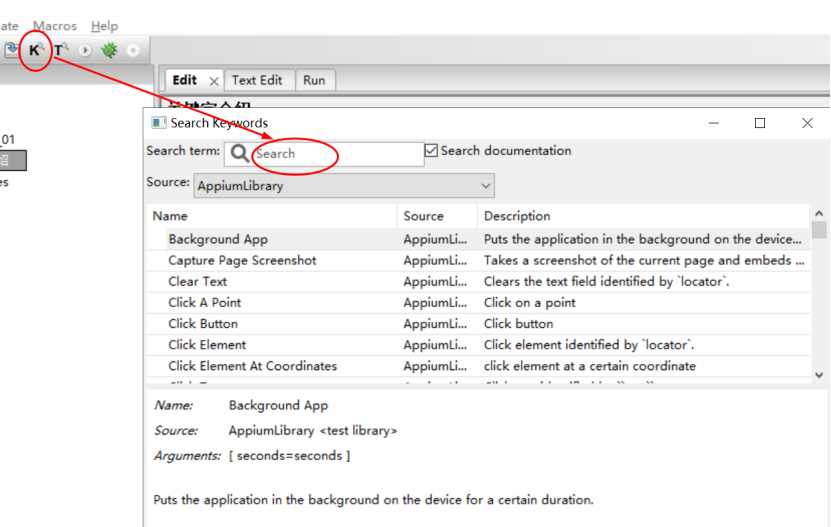Close the Search Keywords window
The width and height of the screenshot is (831, 527).
point(807,123)
